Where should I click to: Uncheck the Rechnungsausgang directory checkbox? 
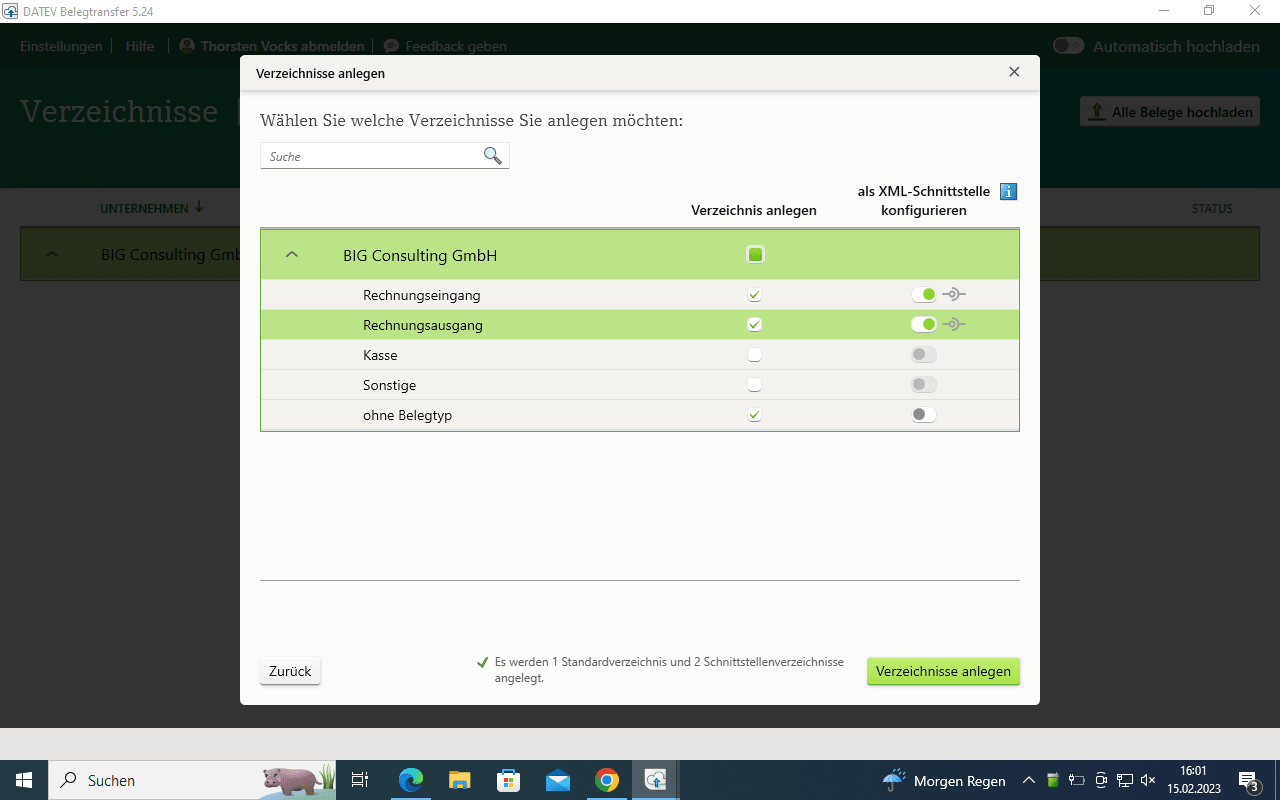755,325
